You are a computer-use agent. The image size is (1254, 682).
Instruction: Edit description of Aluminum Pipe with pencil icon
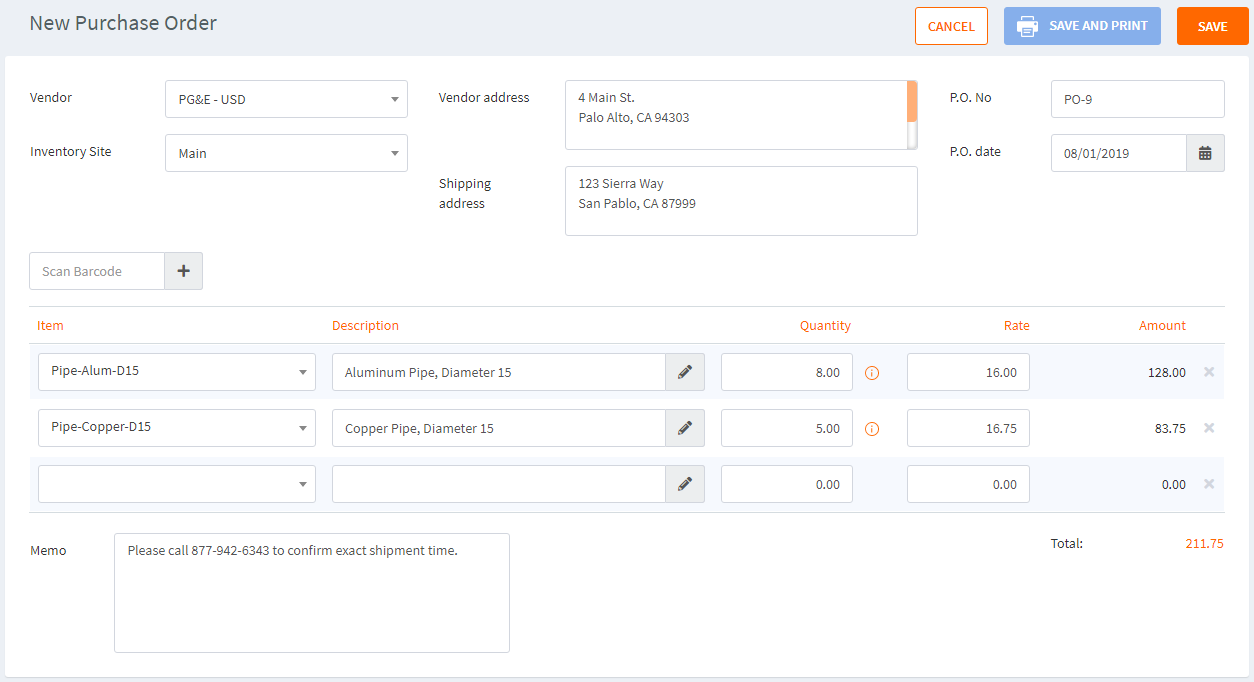[685, 372]
